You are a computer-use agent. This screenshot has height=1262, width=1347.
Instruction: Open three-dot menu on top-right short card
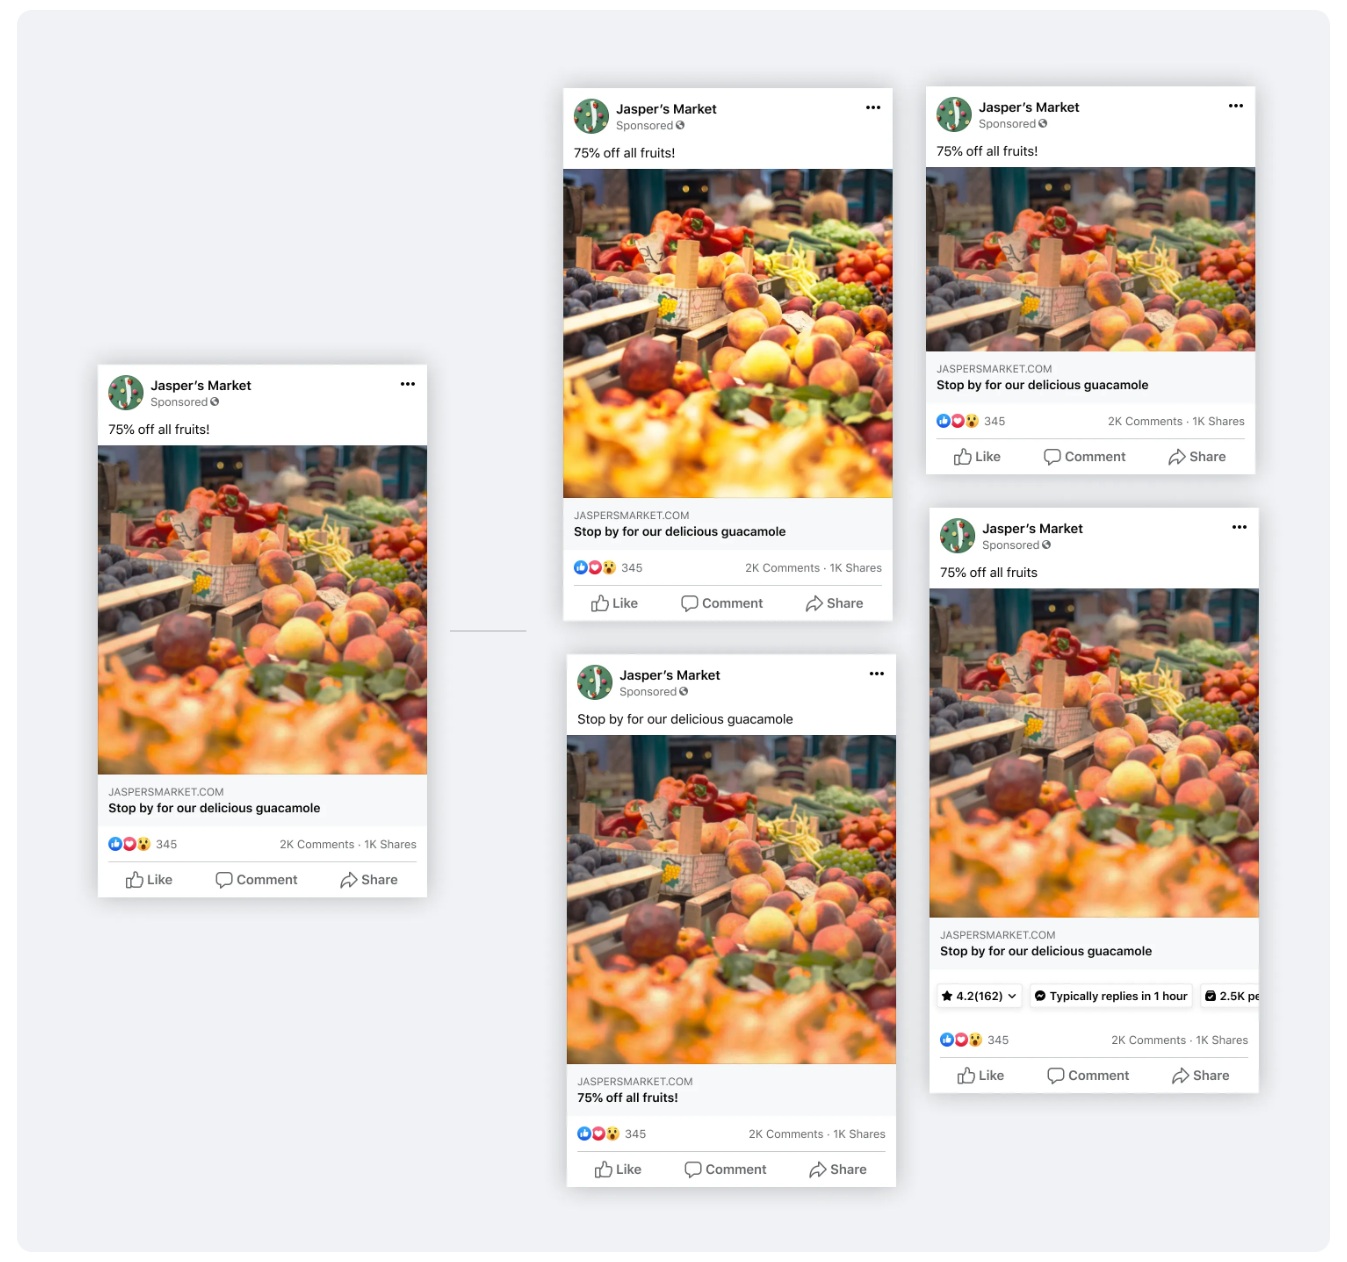tap(1236, 106)
